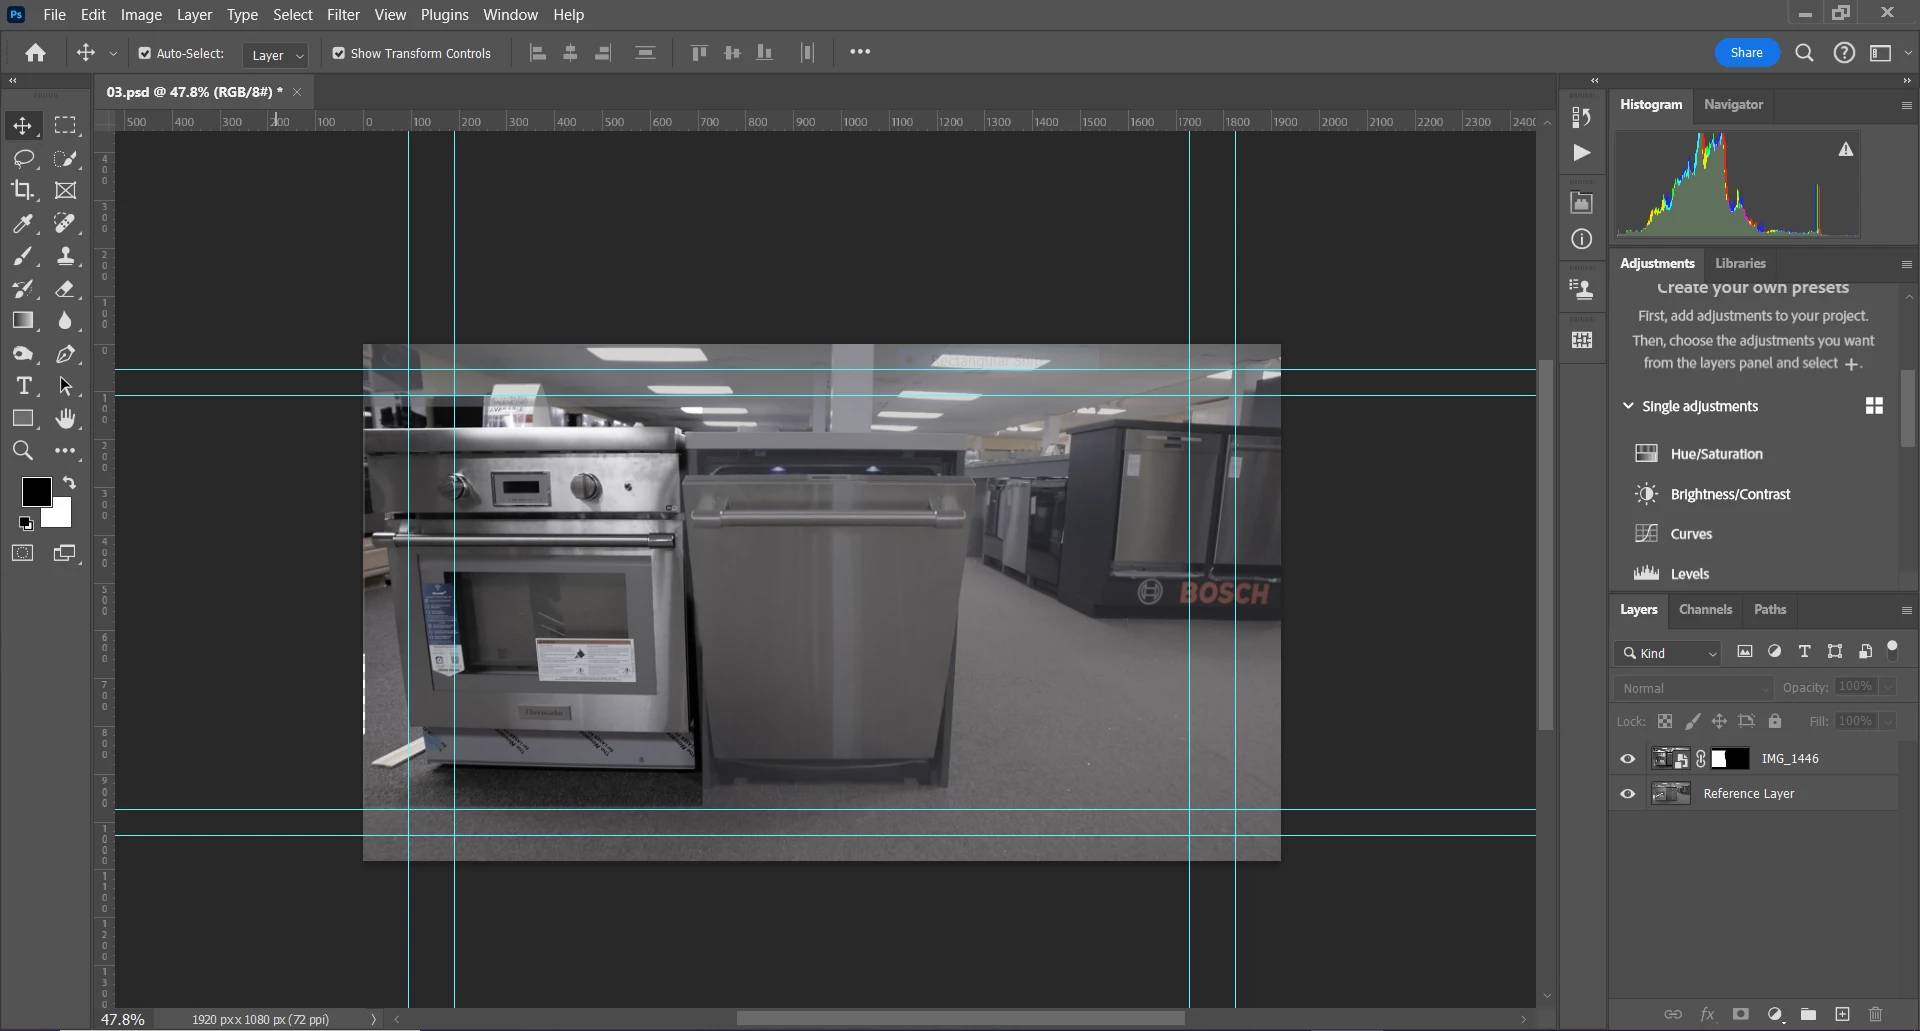This screenshot has height=1031, width=1920.
Task: Click the white background color swatch
Action: [60, 516]
